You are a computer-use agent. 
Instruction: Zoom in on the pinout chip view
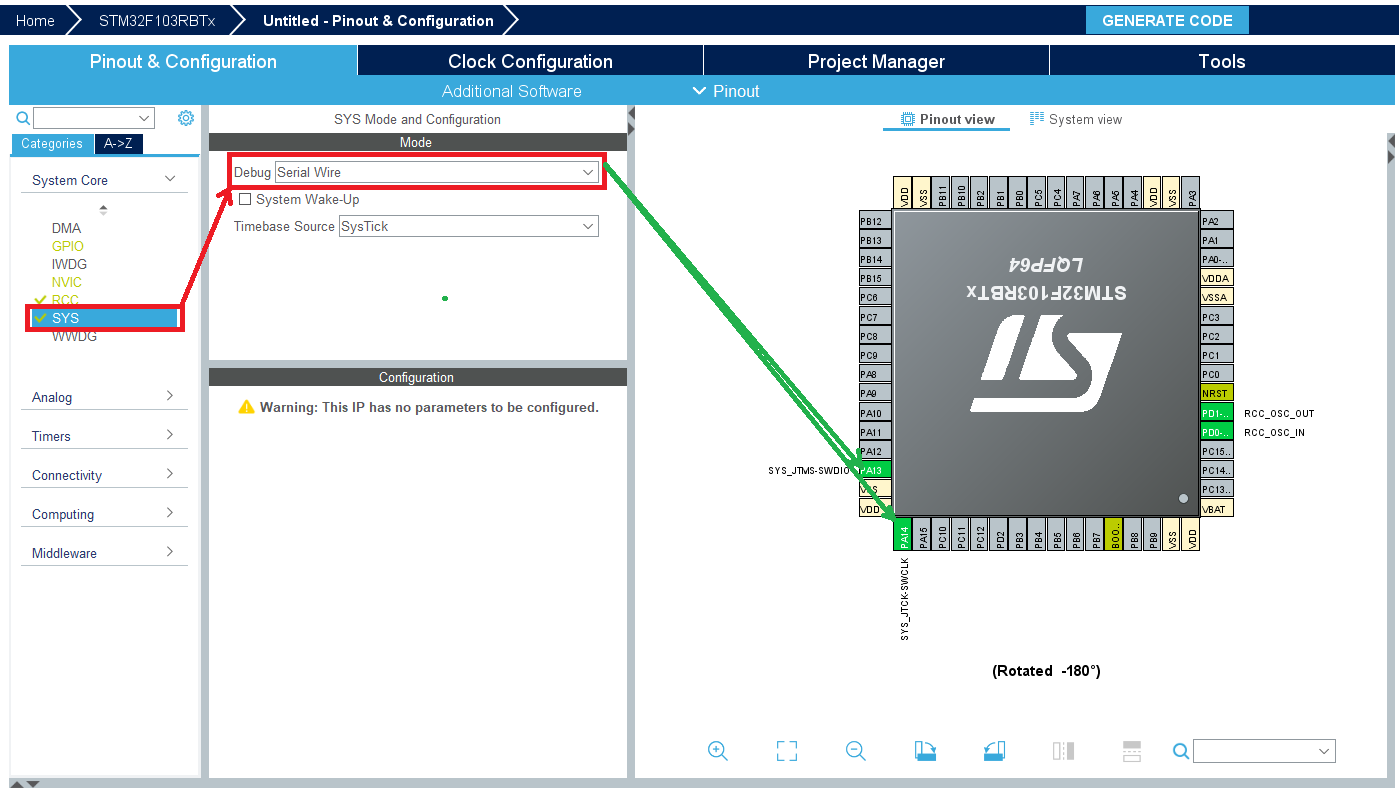point(717,751)
